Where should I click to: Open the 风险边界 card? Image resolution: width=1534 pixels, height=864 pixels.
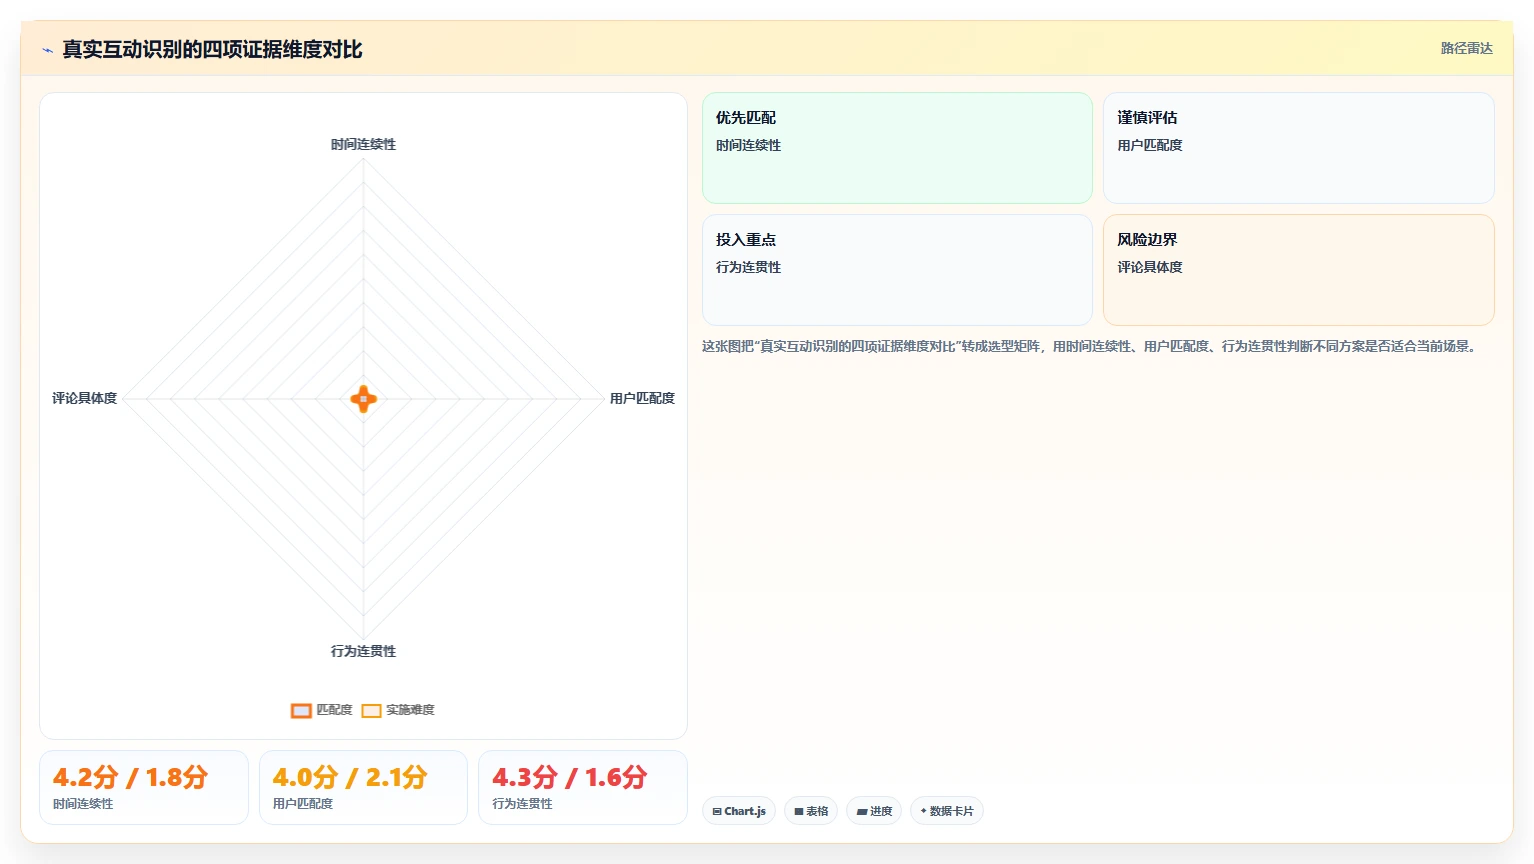(x=1298, y=270)
